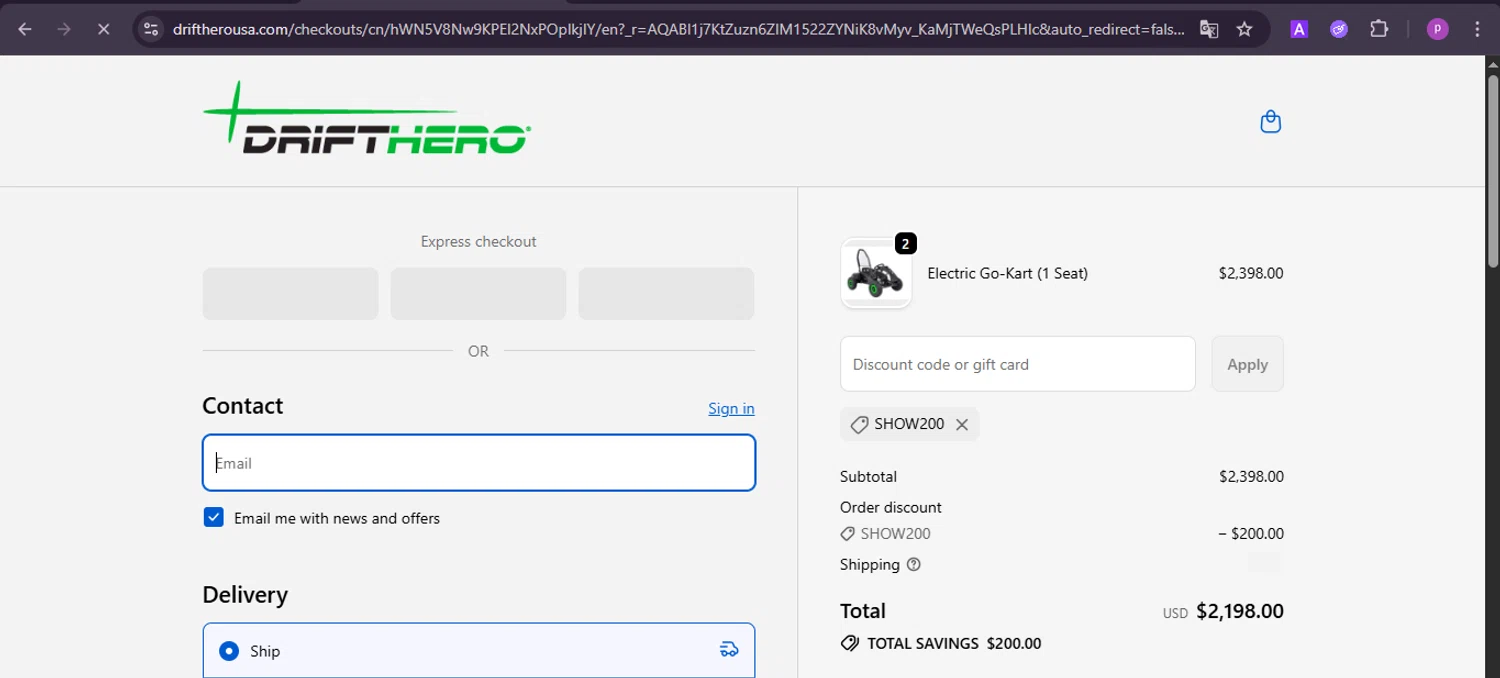Click the Subtotal label
Viewport: 1500px width, 678px height.
[868, 477]
